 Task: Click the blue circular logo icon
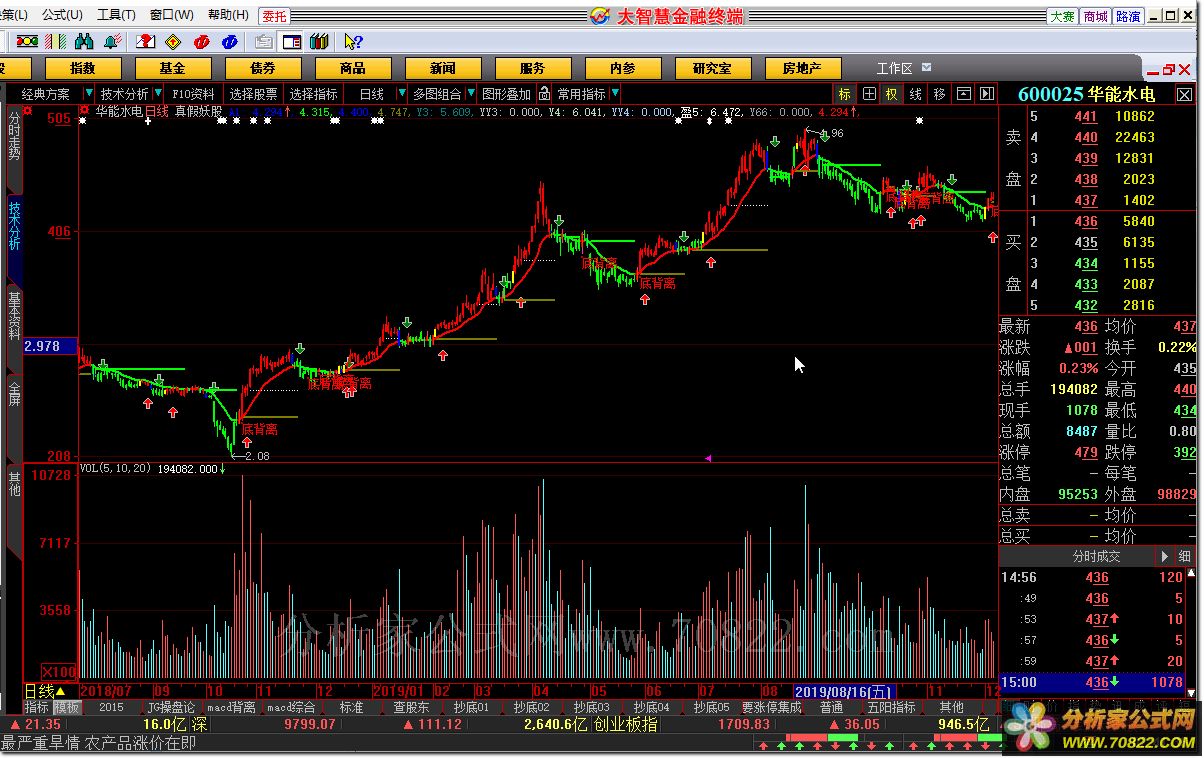click(230, 41)
